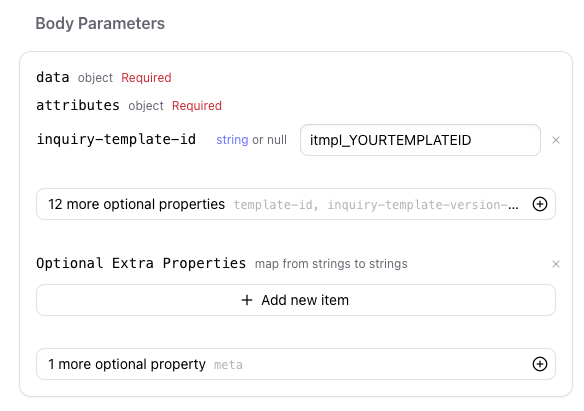This screenshot has width=584, height=411.
Task: Click the Required badge next to attributes
Action: pyautogui.click(x=197, y=106)
